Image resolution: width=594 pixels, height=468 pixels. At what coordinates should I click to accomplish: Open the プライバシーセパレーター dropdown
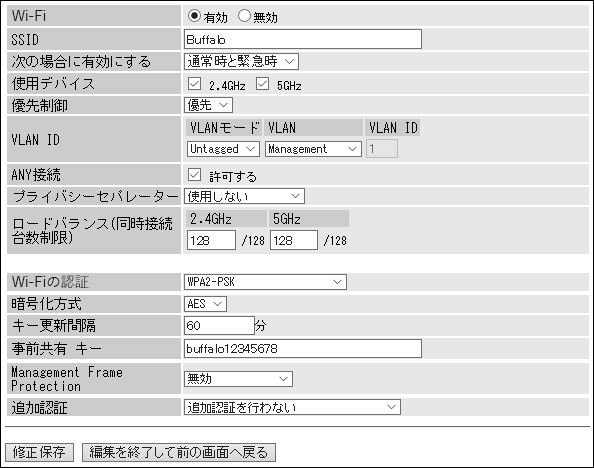(244, 196)
